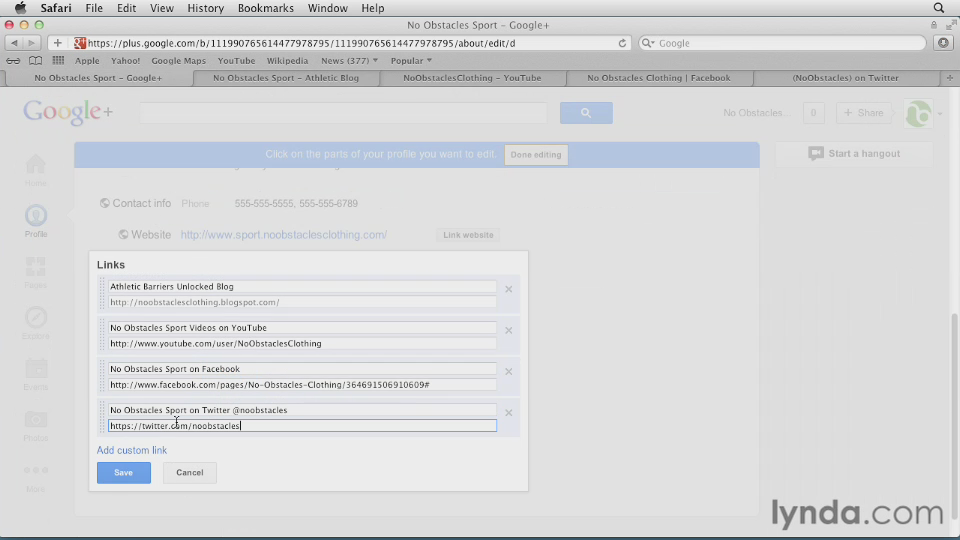Open Google Maps bookmark
Screen dimensions: 960x540
[179, 61]
